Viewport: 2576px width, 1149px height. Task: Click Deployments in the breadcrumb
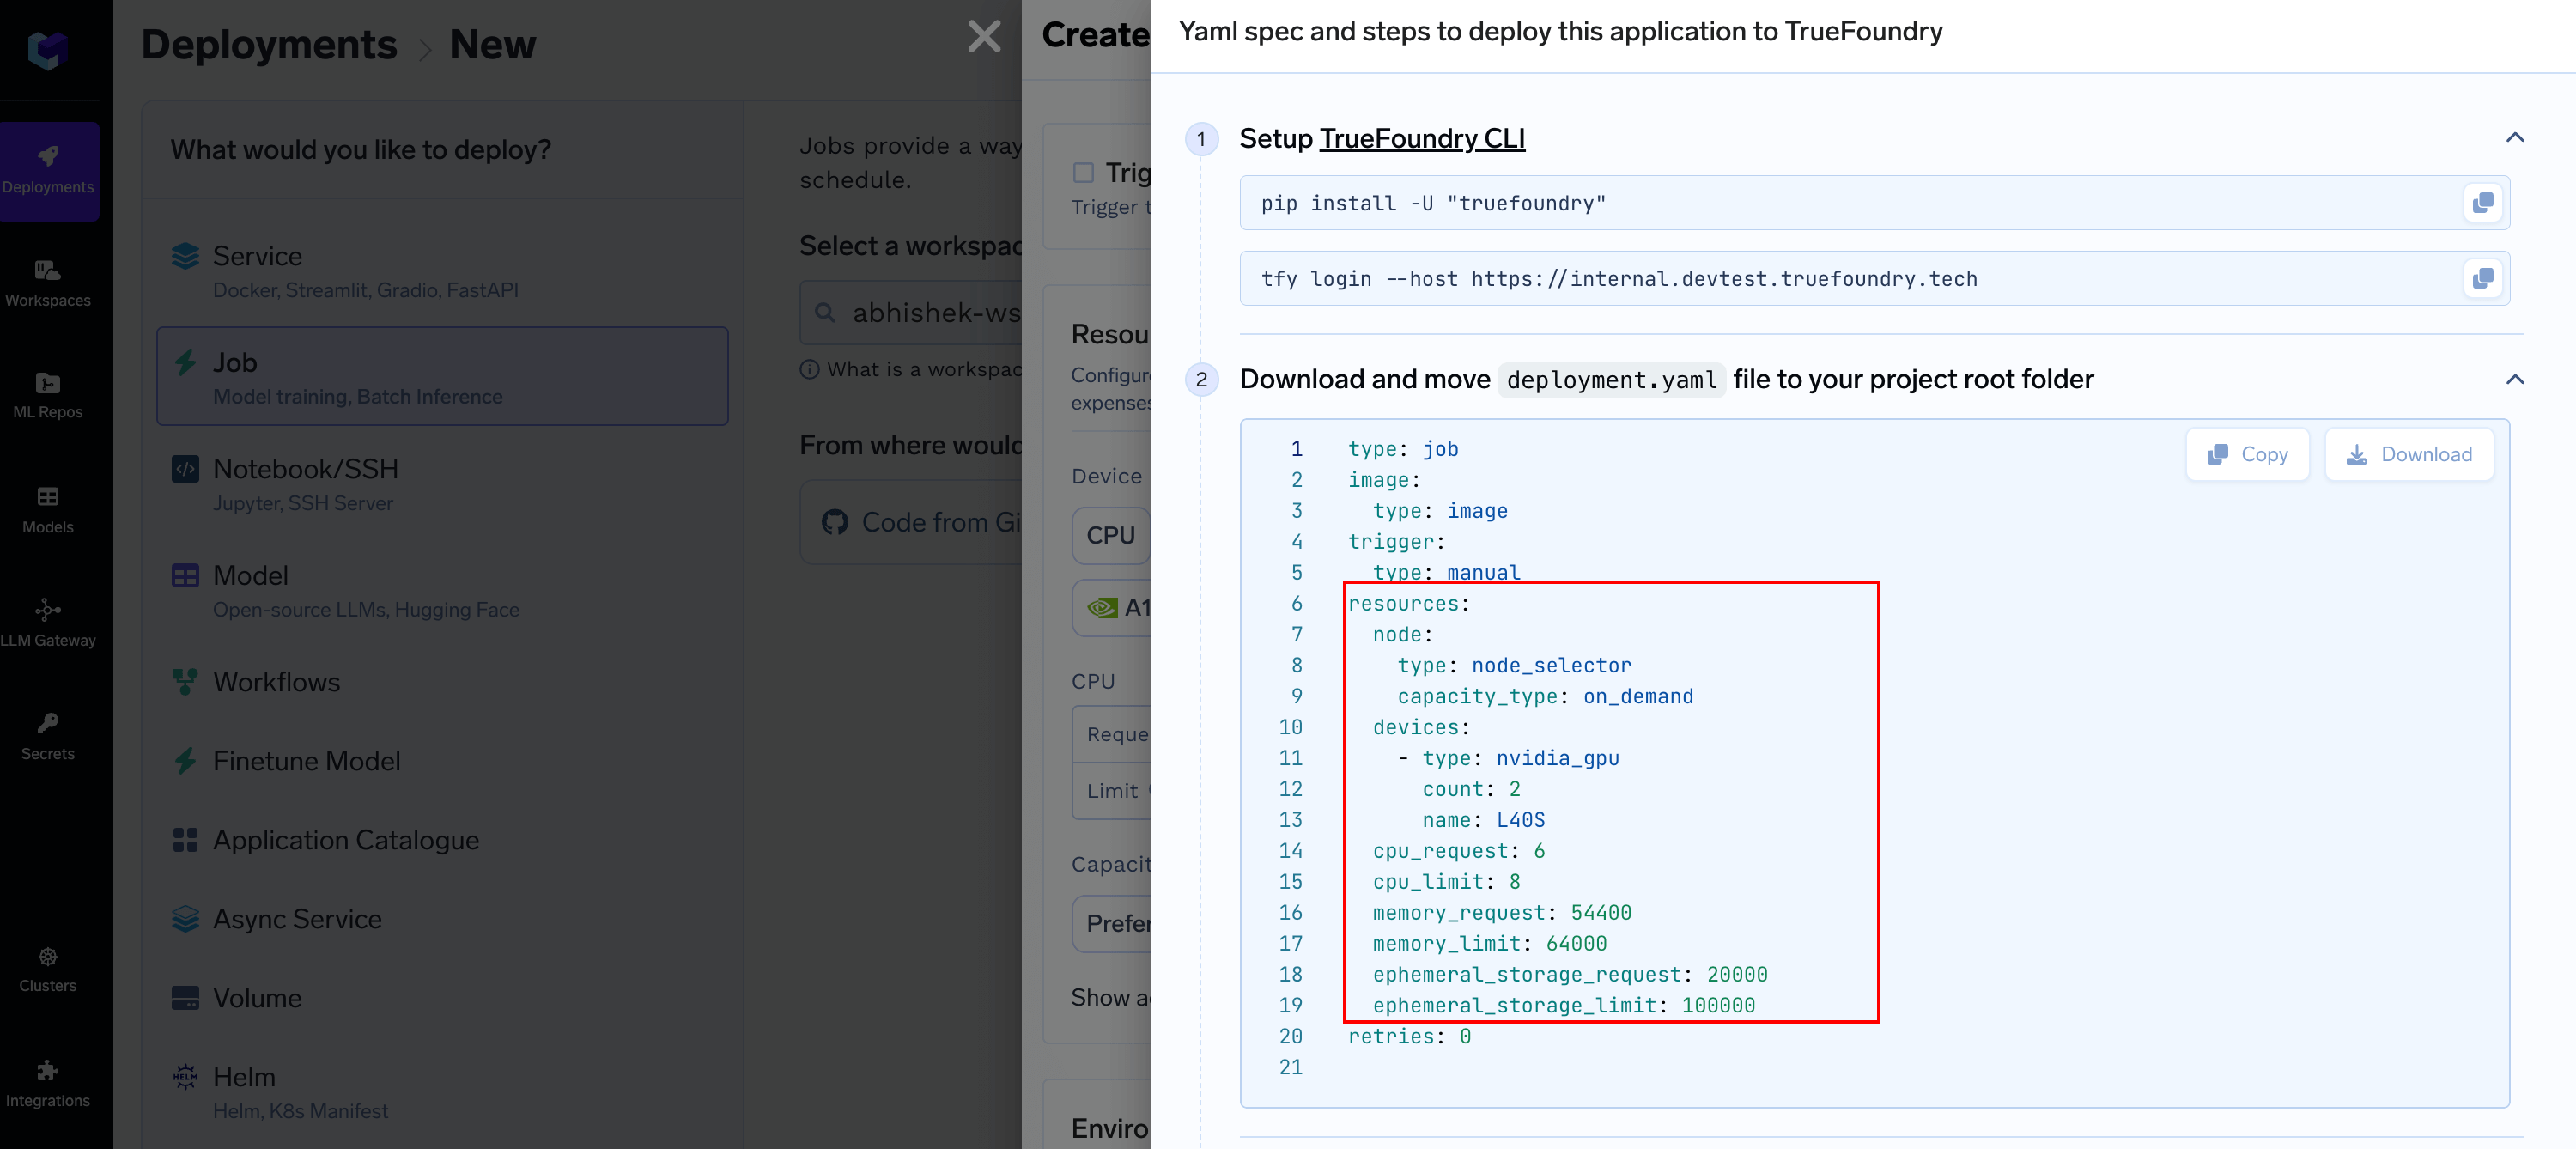pos(269,44)
